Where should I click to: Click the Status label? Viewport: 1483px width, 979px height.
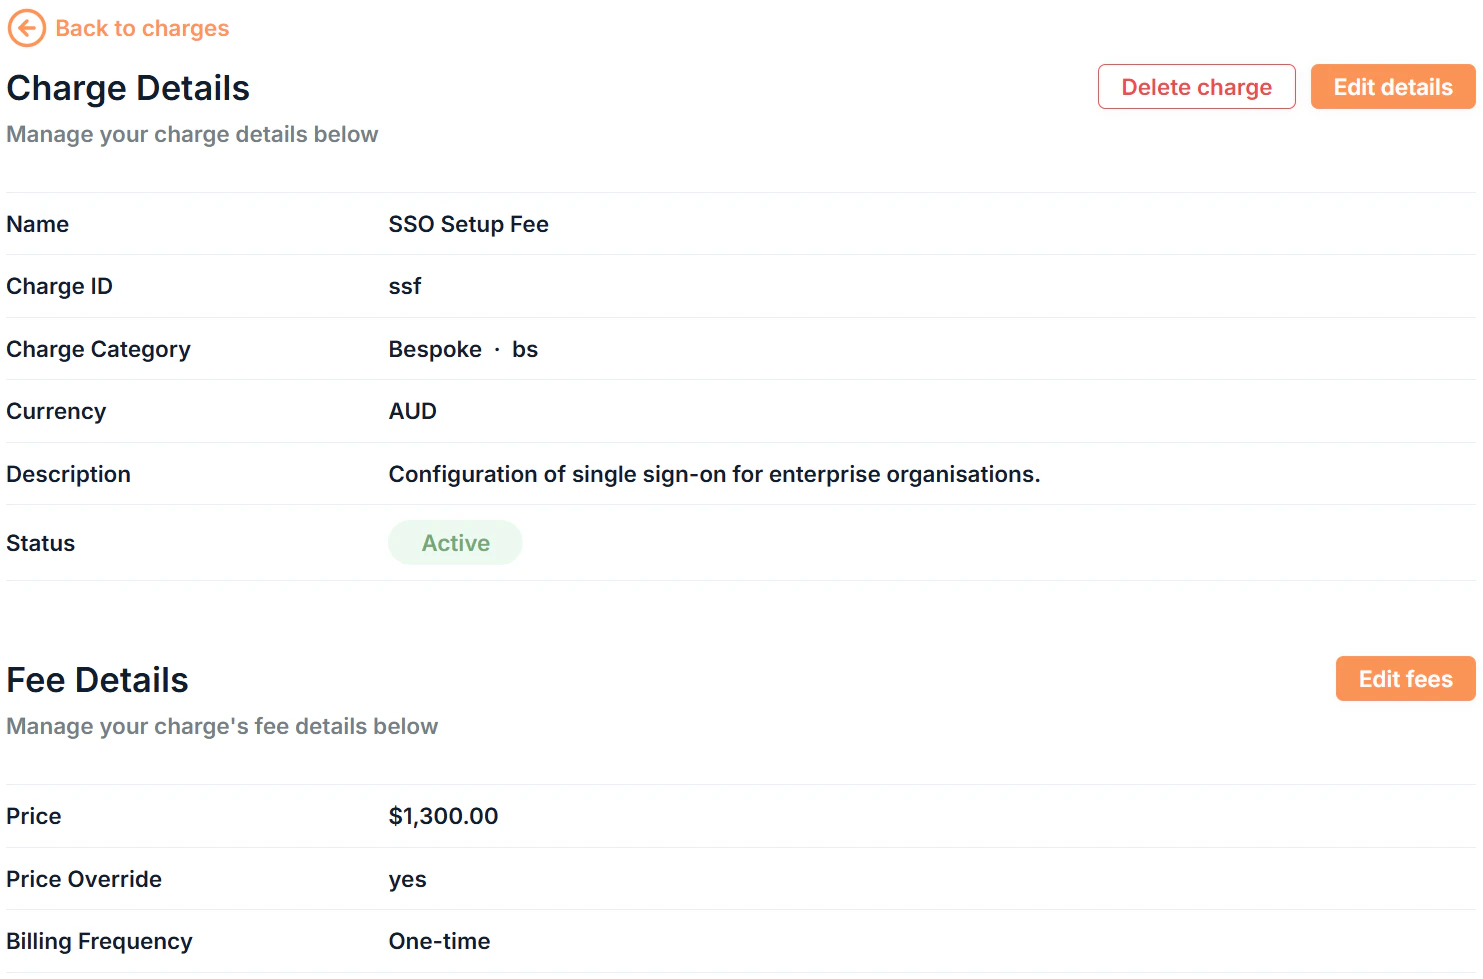pos(40,543)
